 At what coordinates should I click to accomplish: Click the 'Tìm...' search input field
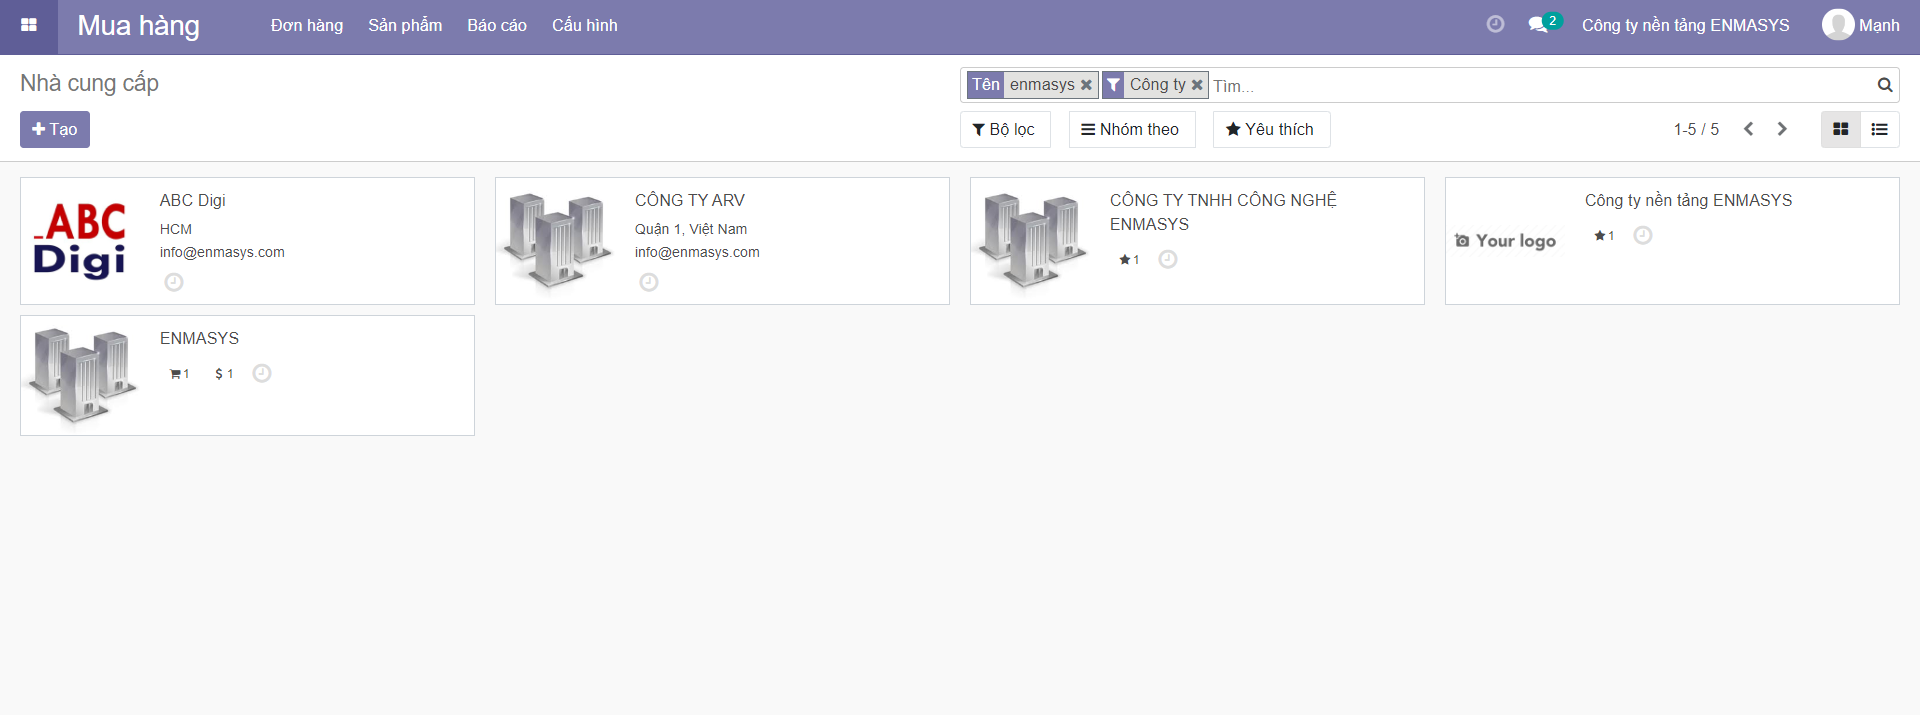pyautogui.click(x=1540, y=86)
